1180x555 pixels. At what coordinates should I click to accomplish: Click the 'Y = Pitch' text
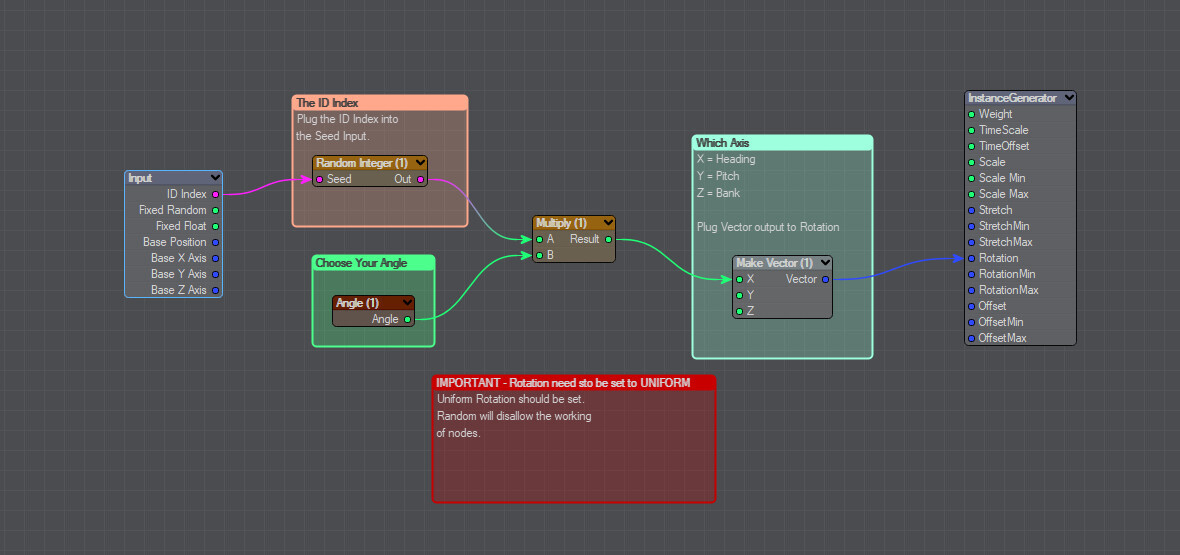pyautogui.click(x=718, y=175)
